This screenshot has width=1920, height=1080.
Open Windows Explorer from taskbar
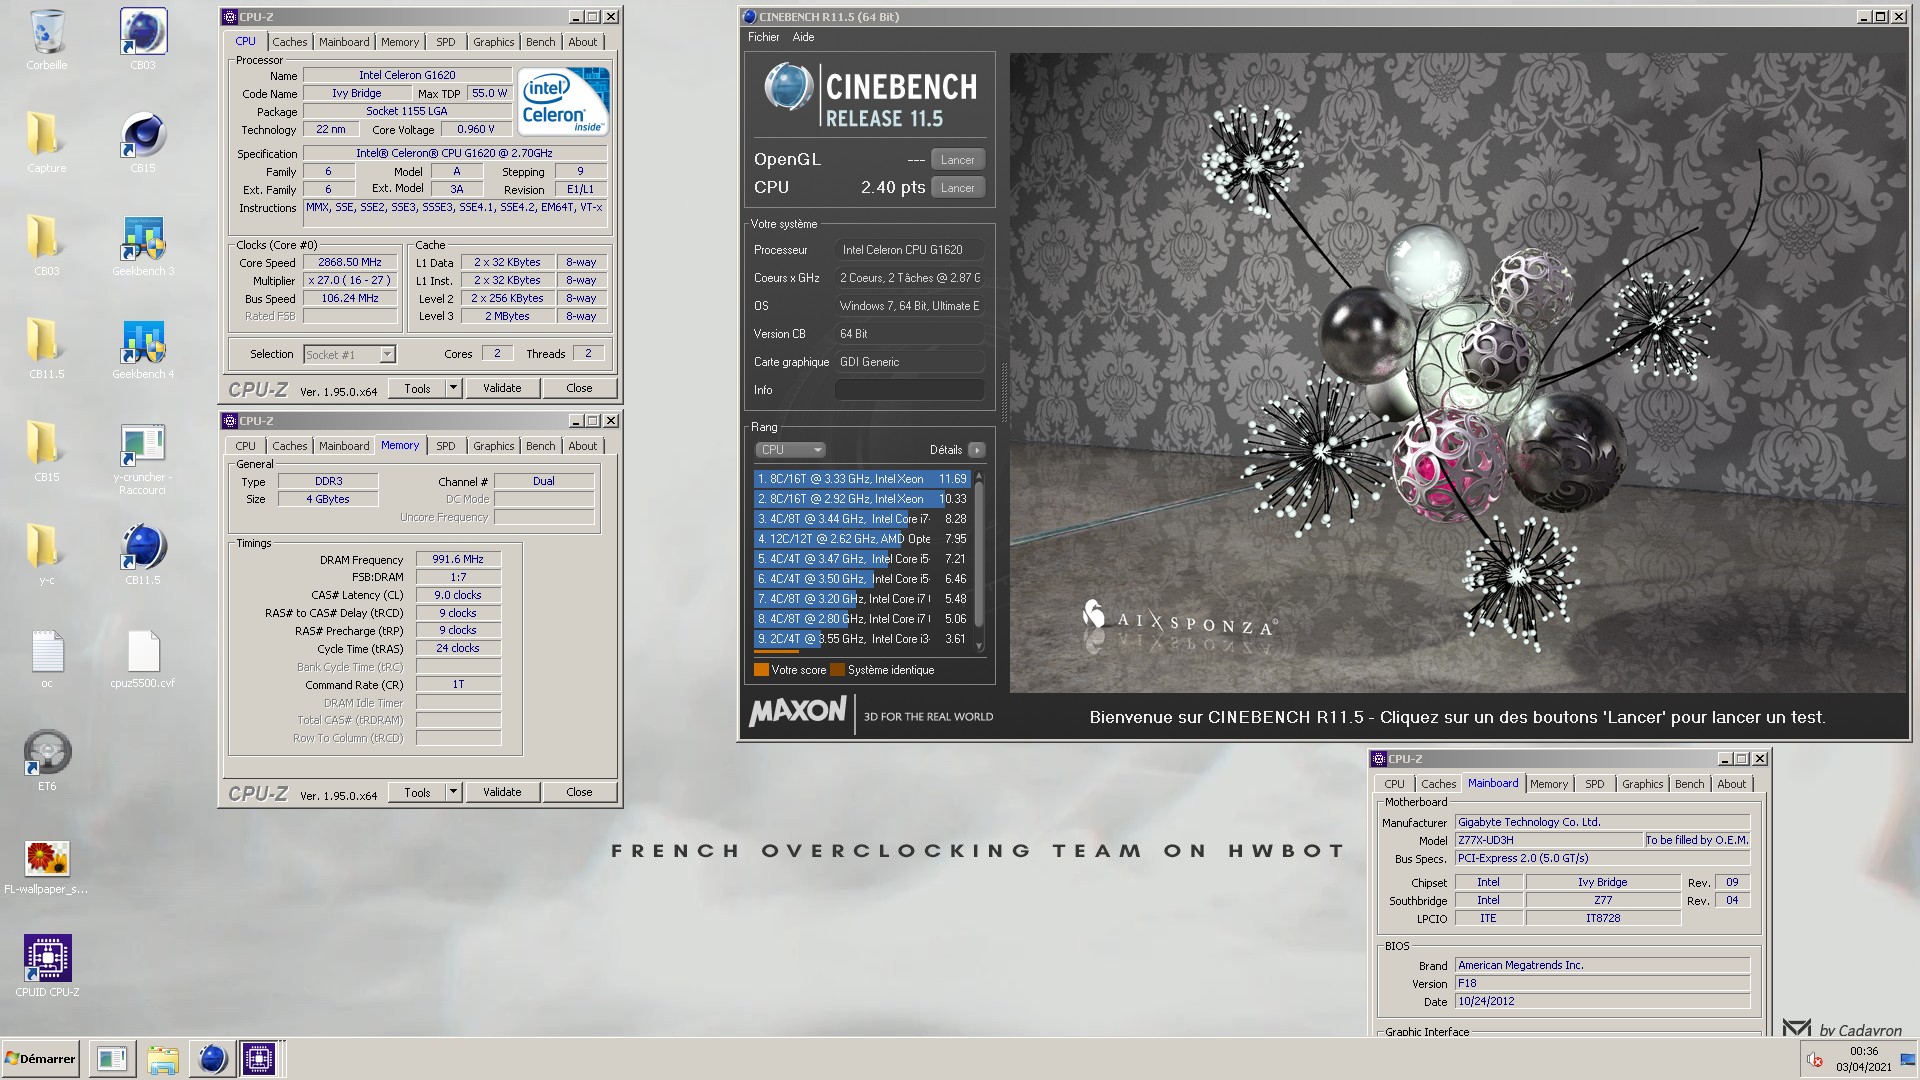coord(162,1059)
